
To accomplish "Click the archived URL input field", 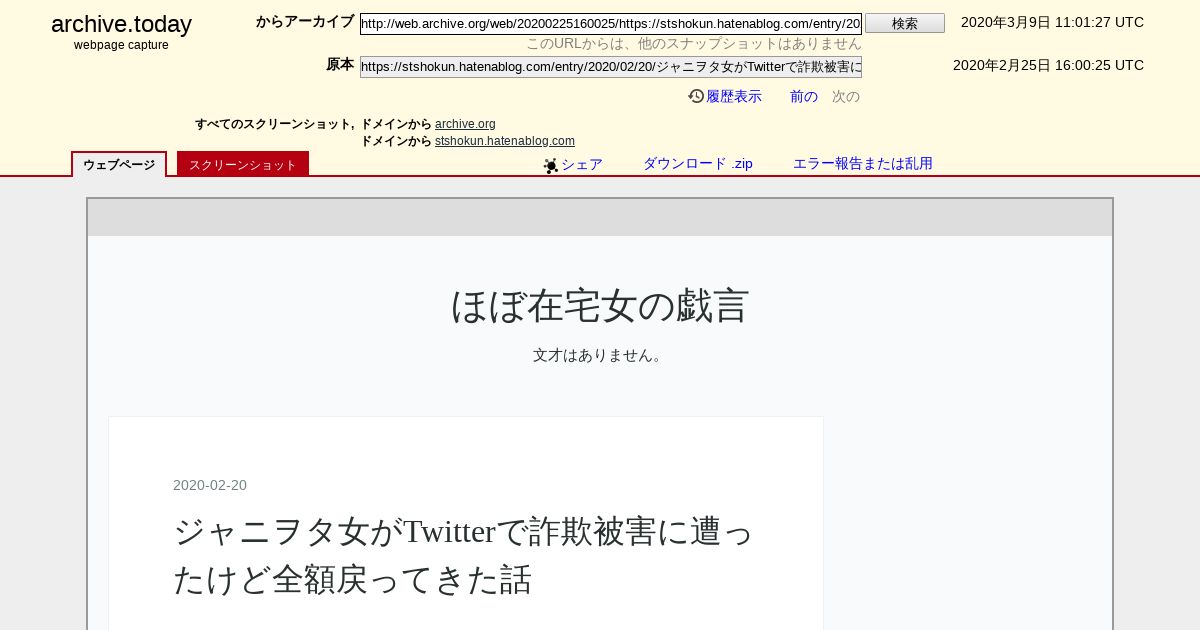I will tap(611, 24).
